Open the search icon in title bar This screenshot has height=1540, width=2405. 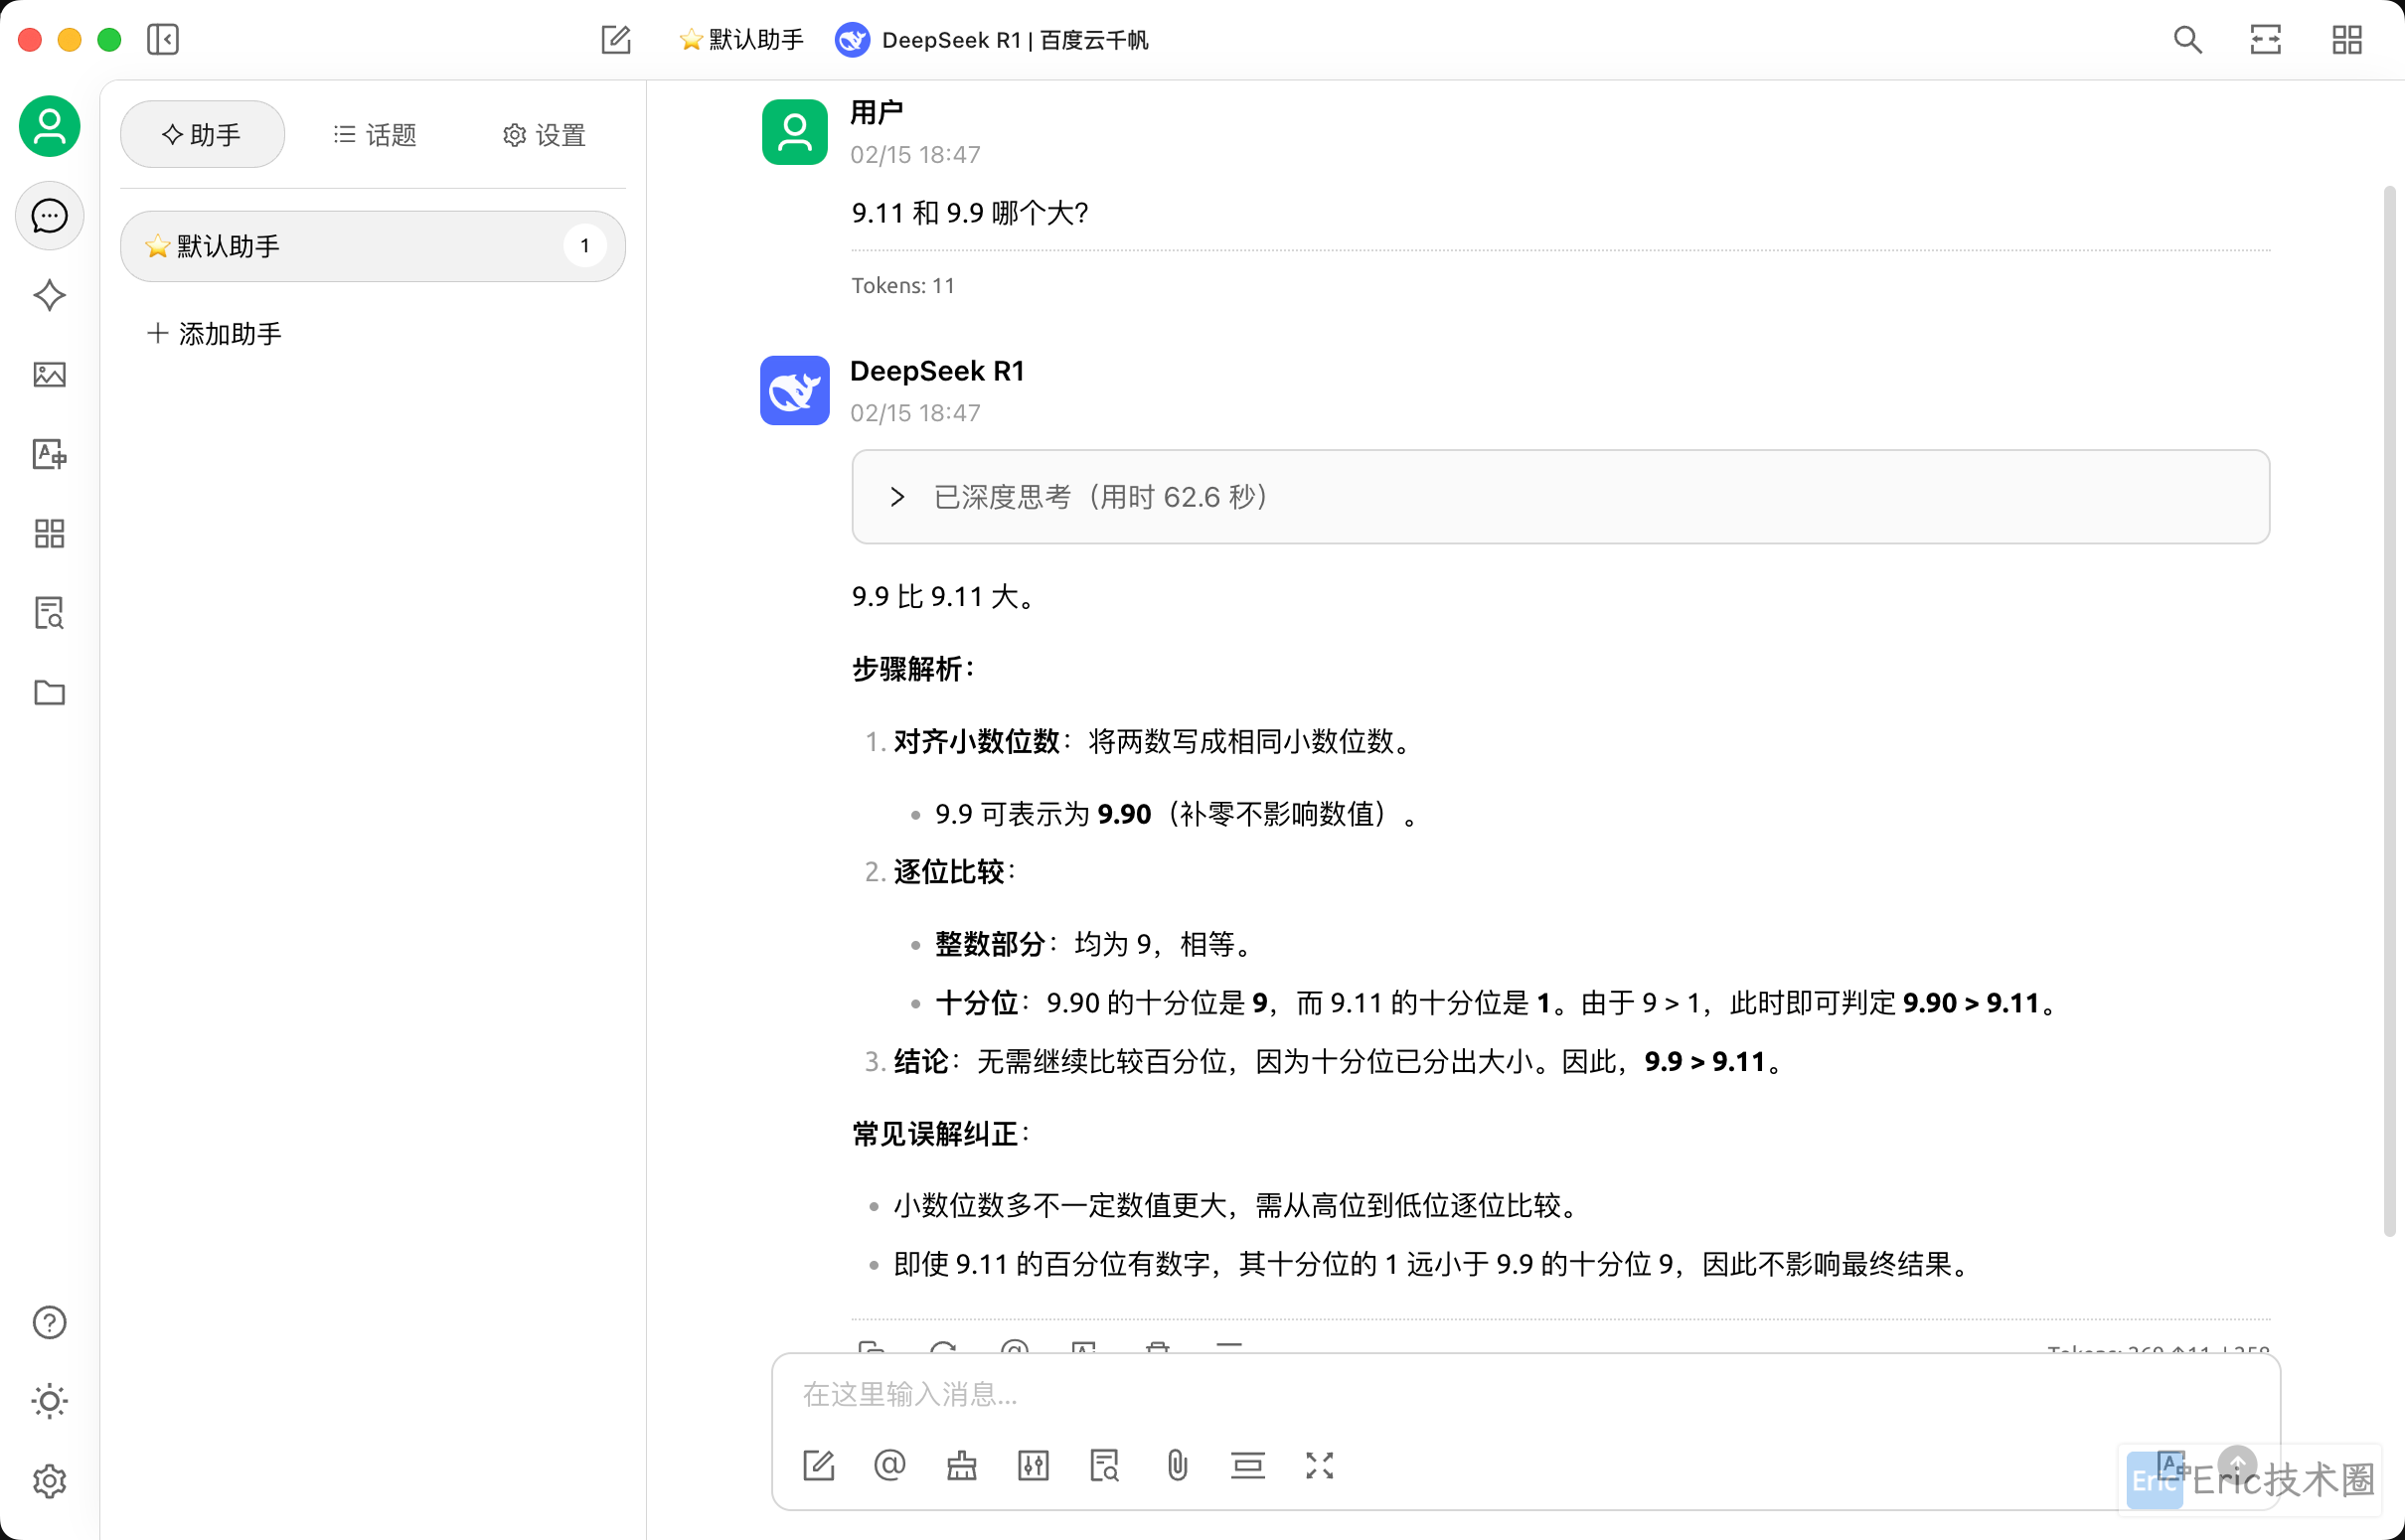coord(2187,40)
